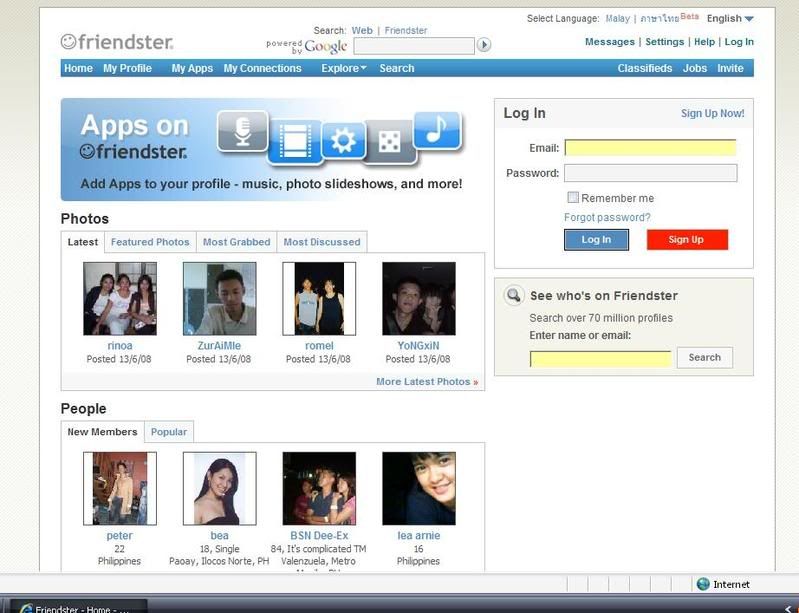Switch to Featured Photos tab
The height and width of the screenshot is (613, 799).
150,242
